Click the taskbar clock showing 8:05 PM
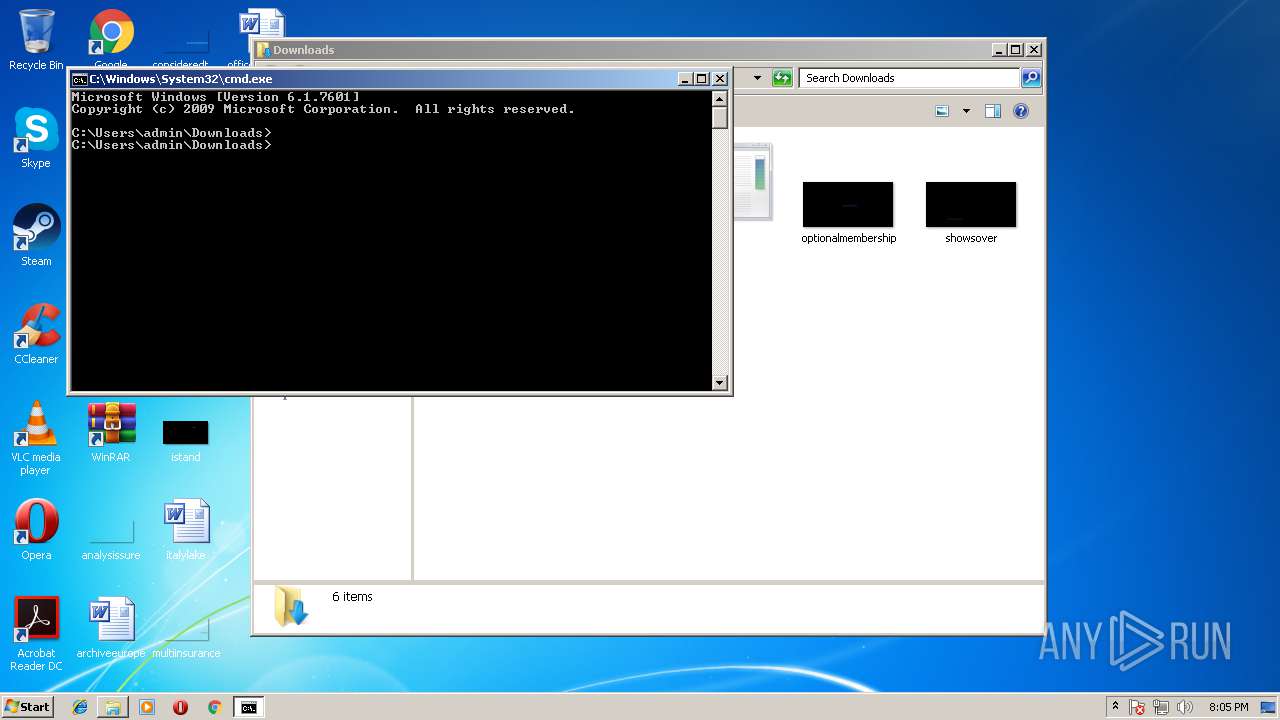The image size is (1280, 720). [x=1228, y=707]
